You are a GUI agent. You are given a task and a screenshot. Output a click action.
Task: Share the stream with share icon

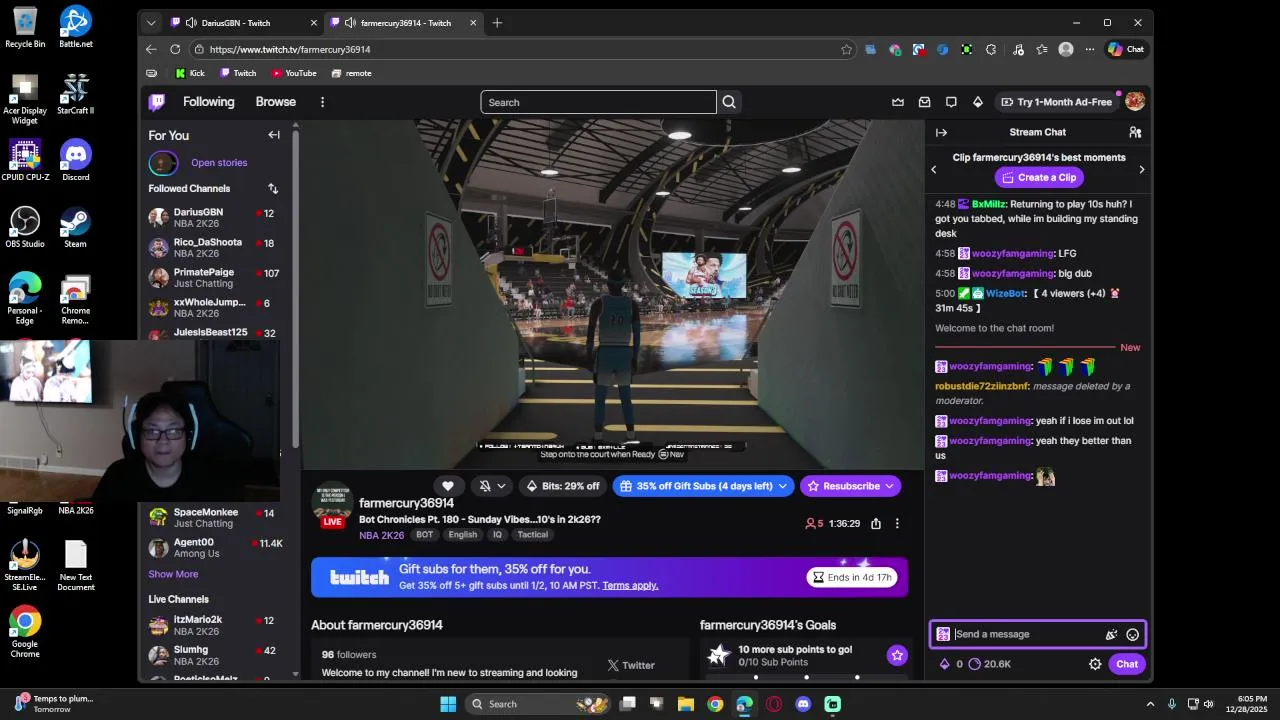(x=876, y=523)
